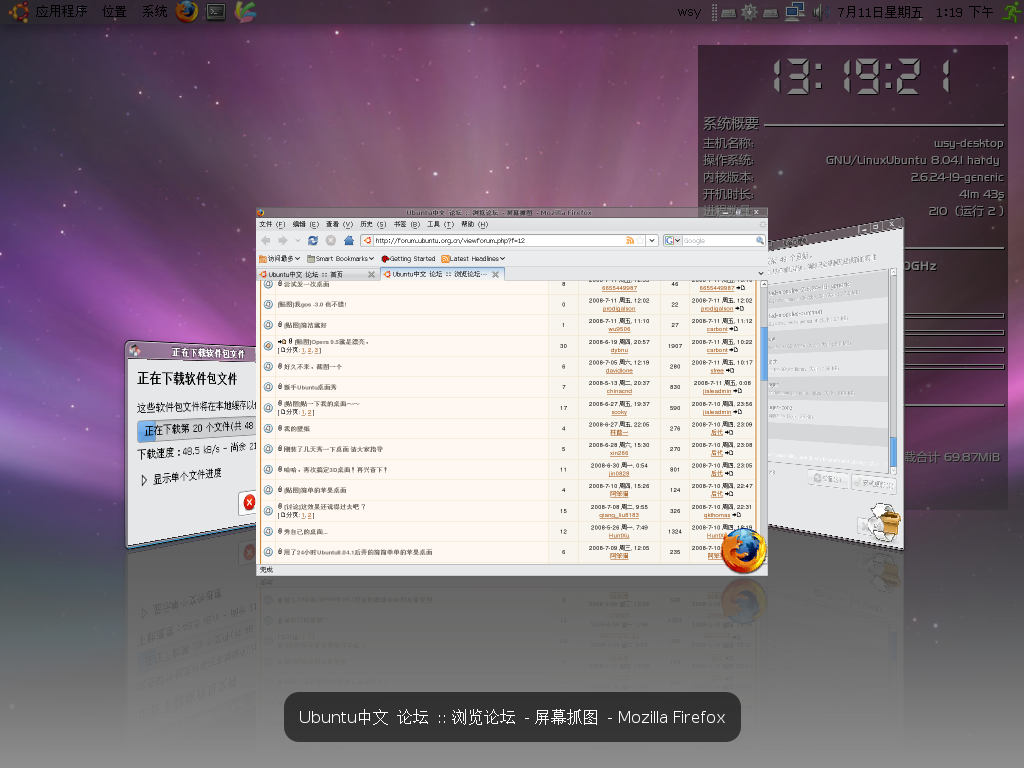Click the gear applet in the tray

pyautogui.click(x=750, y=12)
